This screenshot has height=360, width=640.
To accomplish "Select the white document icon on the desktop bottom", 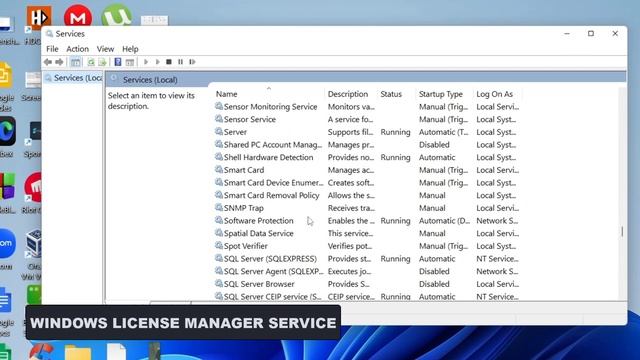I will [x=116, y=352].
